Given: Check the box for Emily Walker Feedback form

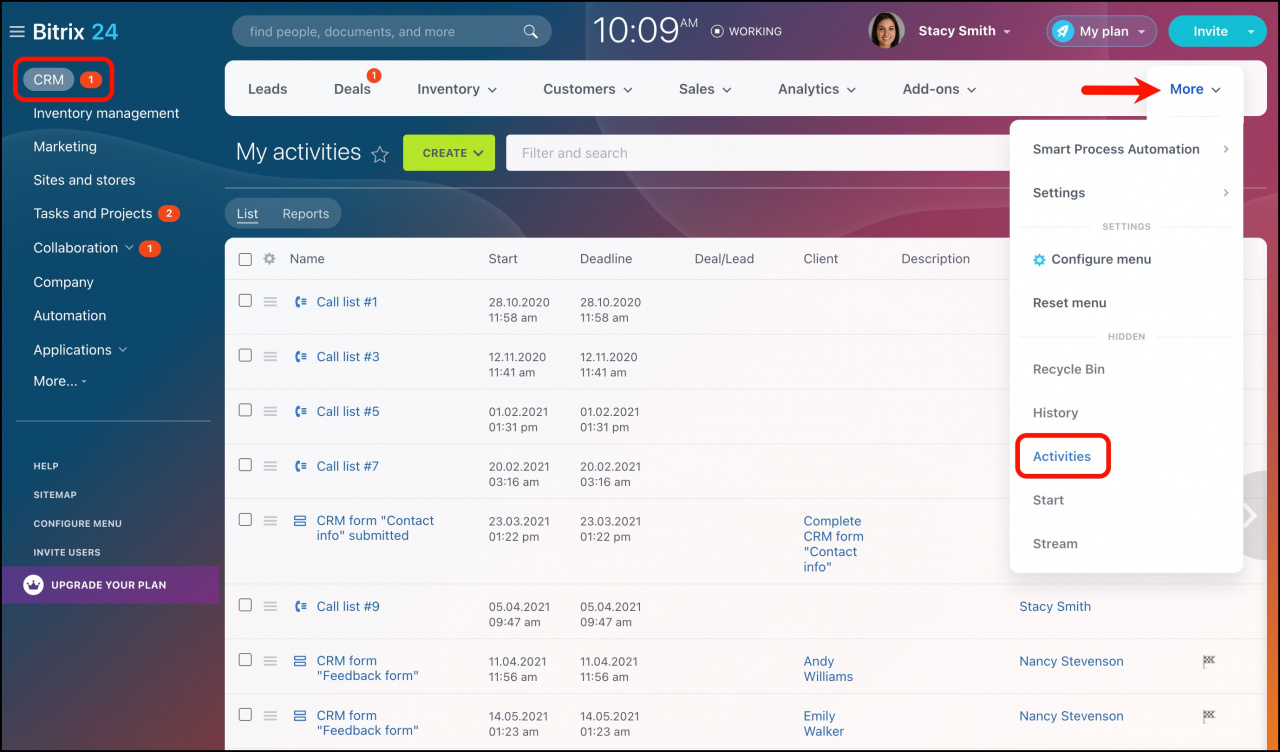Looking at the screenshot, I should [x=245, y=715].
